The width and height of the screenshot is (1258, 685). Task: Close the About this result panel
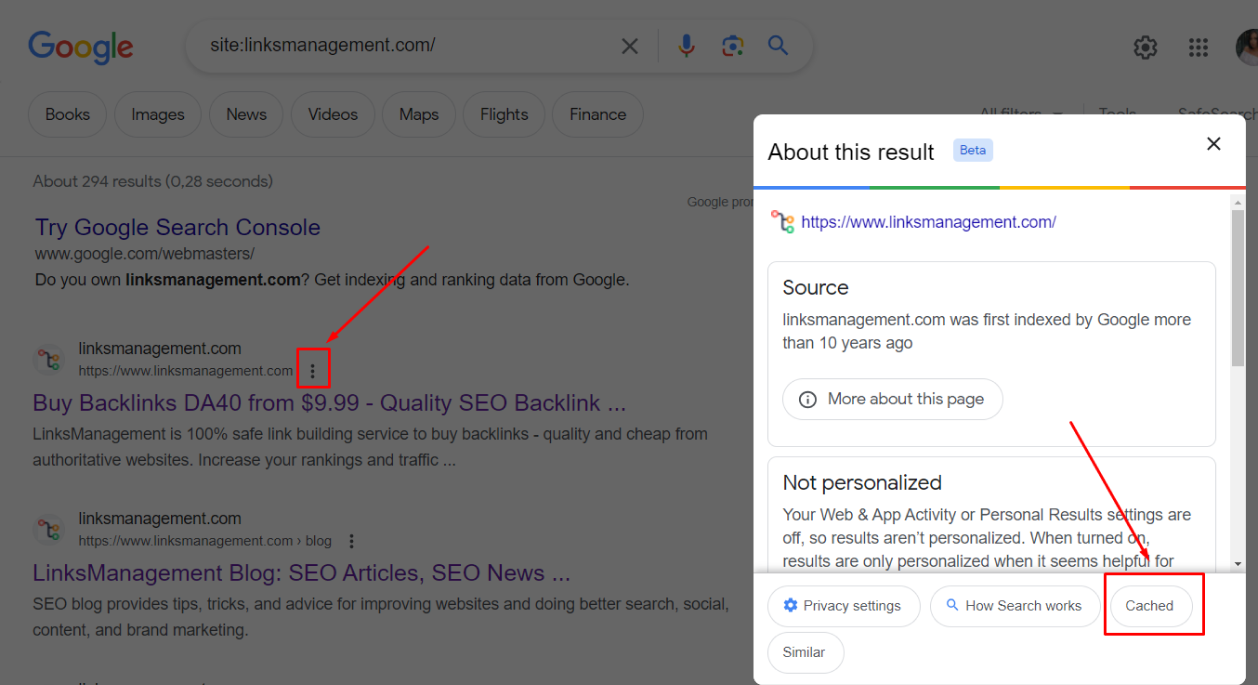point(1213,144)
